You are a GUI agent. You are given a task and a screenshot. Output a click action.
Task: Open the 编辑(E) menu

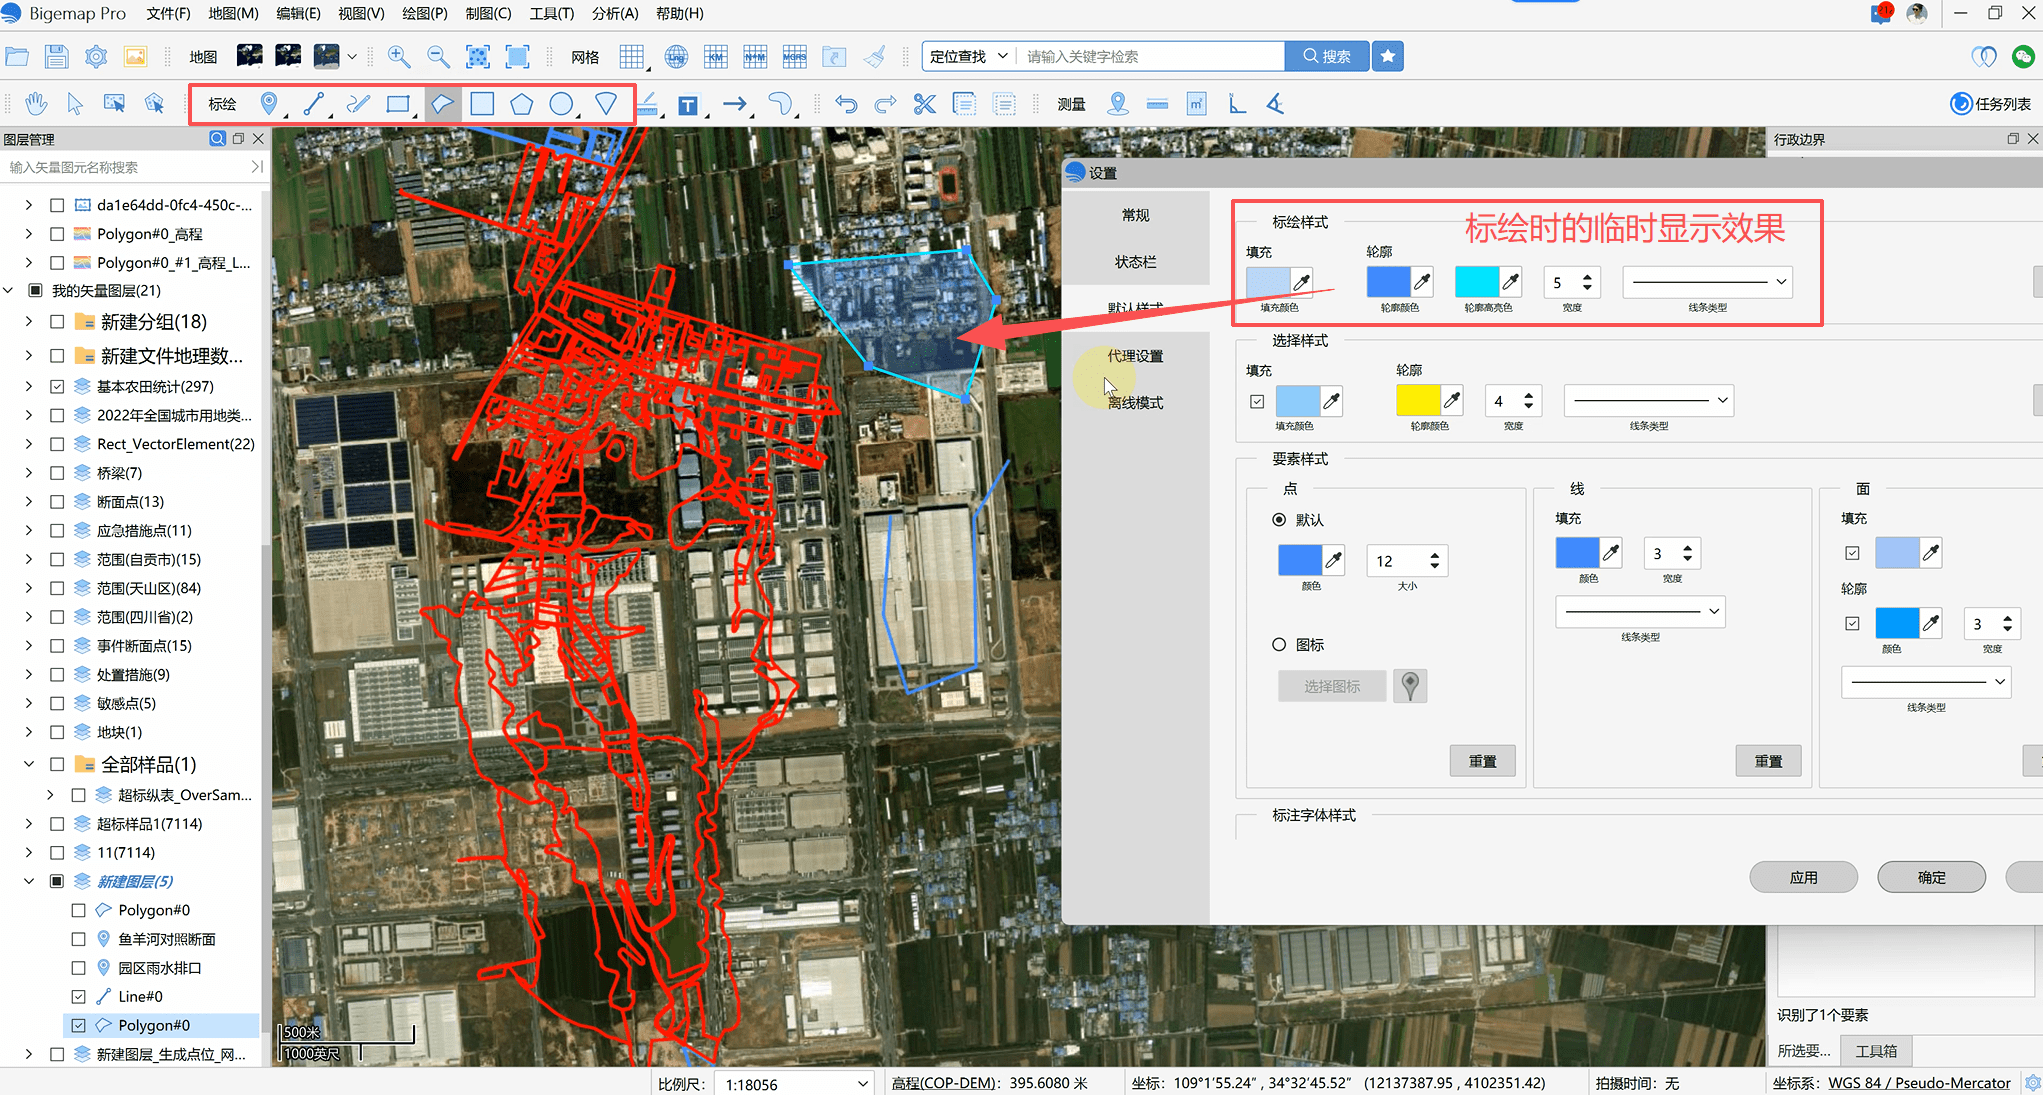pos(298,13)
